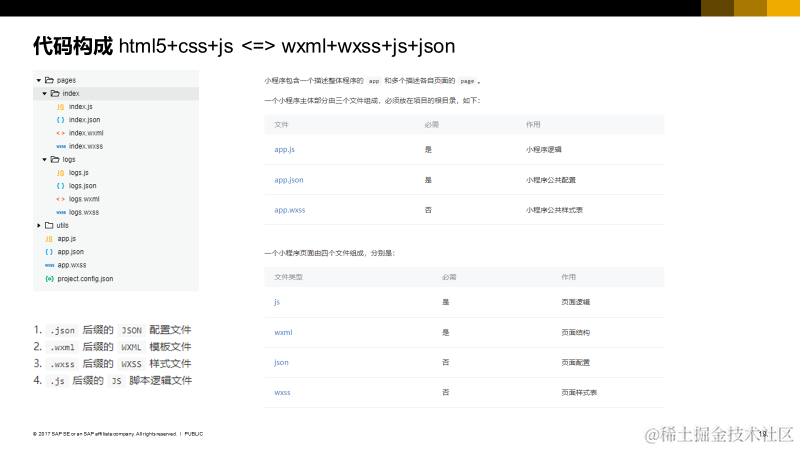Select logs.js in the file tree
The width and height of the screenshot is (800, 450).
pyautogui.click(x=79, y=173)
